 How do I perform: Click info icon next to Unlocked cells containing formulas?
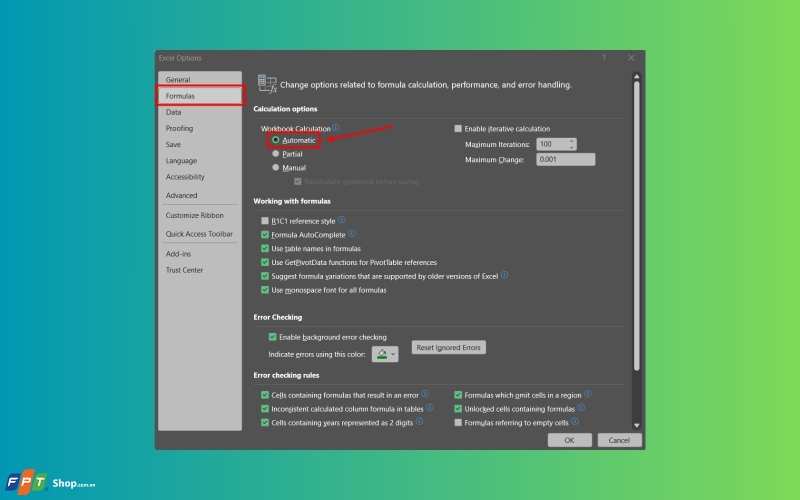(x=581, y=408)
